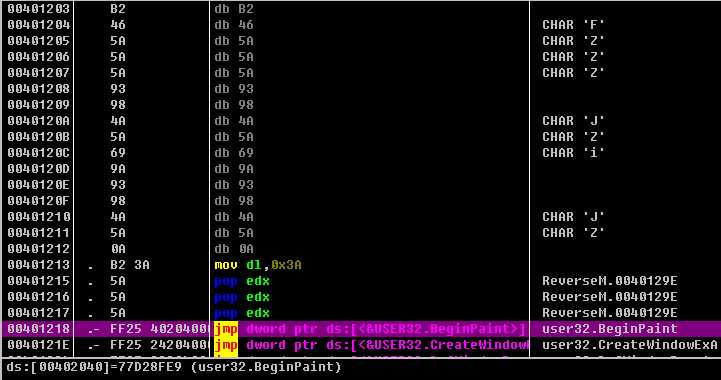721x380 pixels.
Task: Click address 00401212
Action: pos(39,249)
